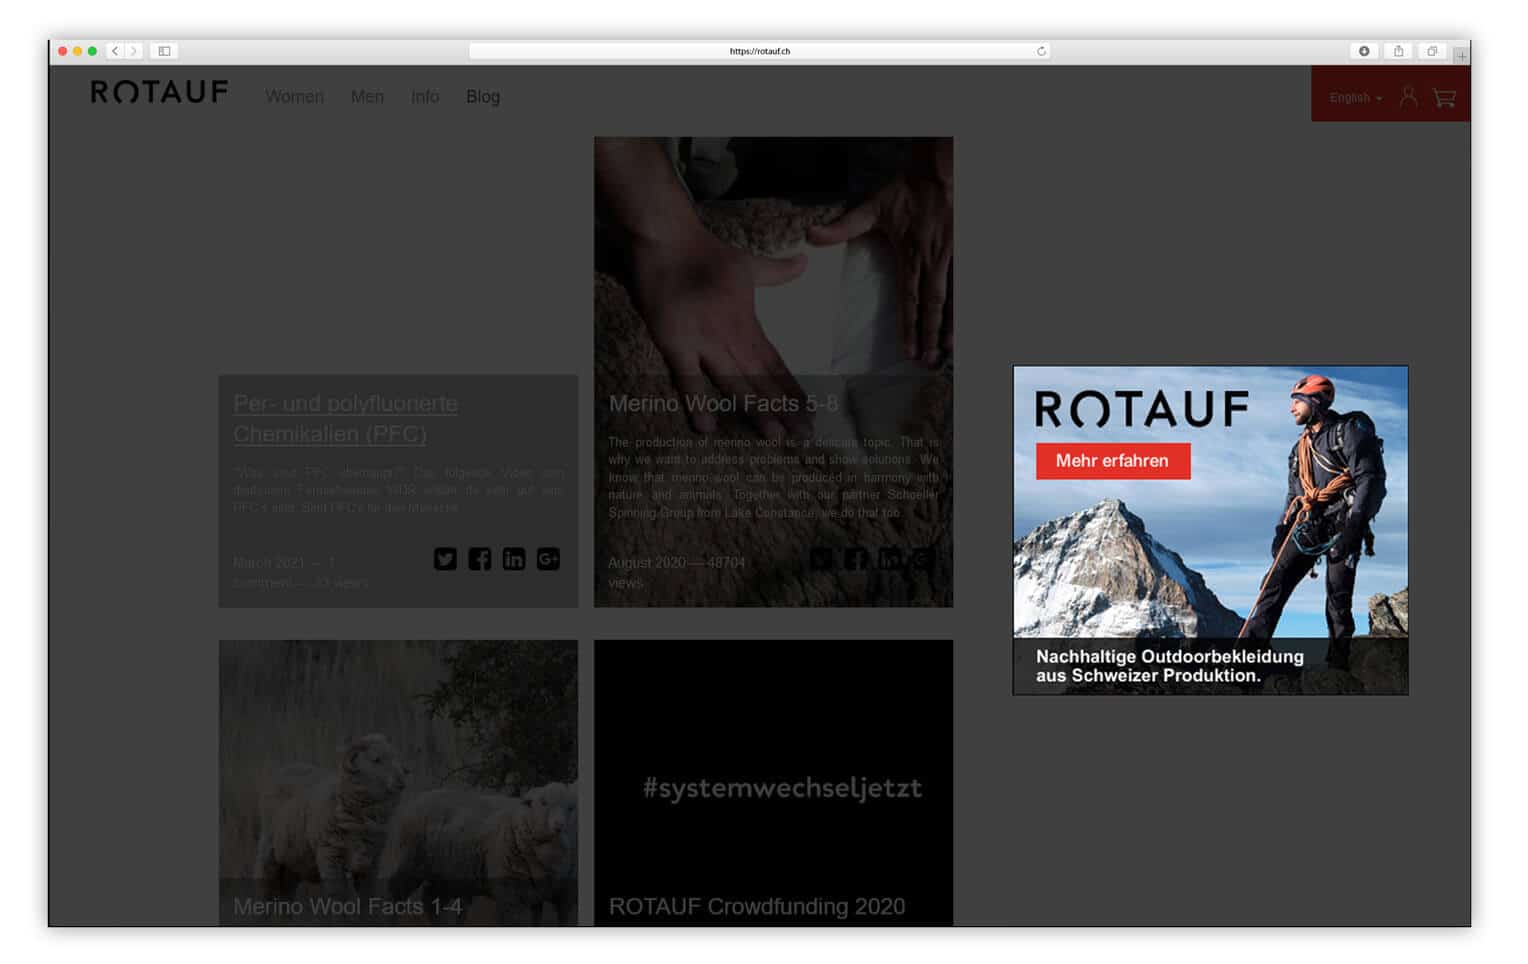Open Merino Wool Facts 1-4 article
The width and height of the screenshot is (1528, 964).
[347, 906]
